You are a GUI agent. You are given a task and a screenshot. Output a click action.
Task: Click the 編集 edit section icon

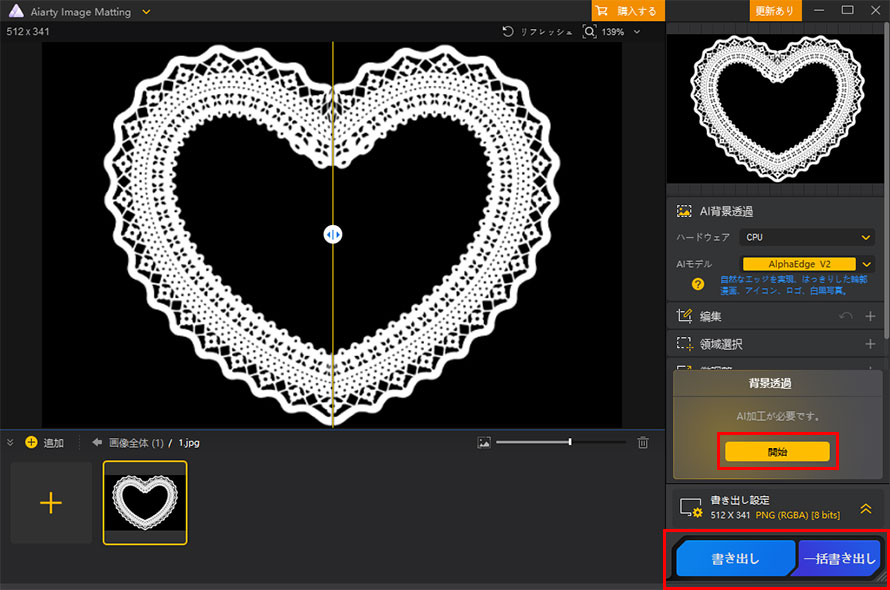point(684,316)
